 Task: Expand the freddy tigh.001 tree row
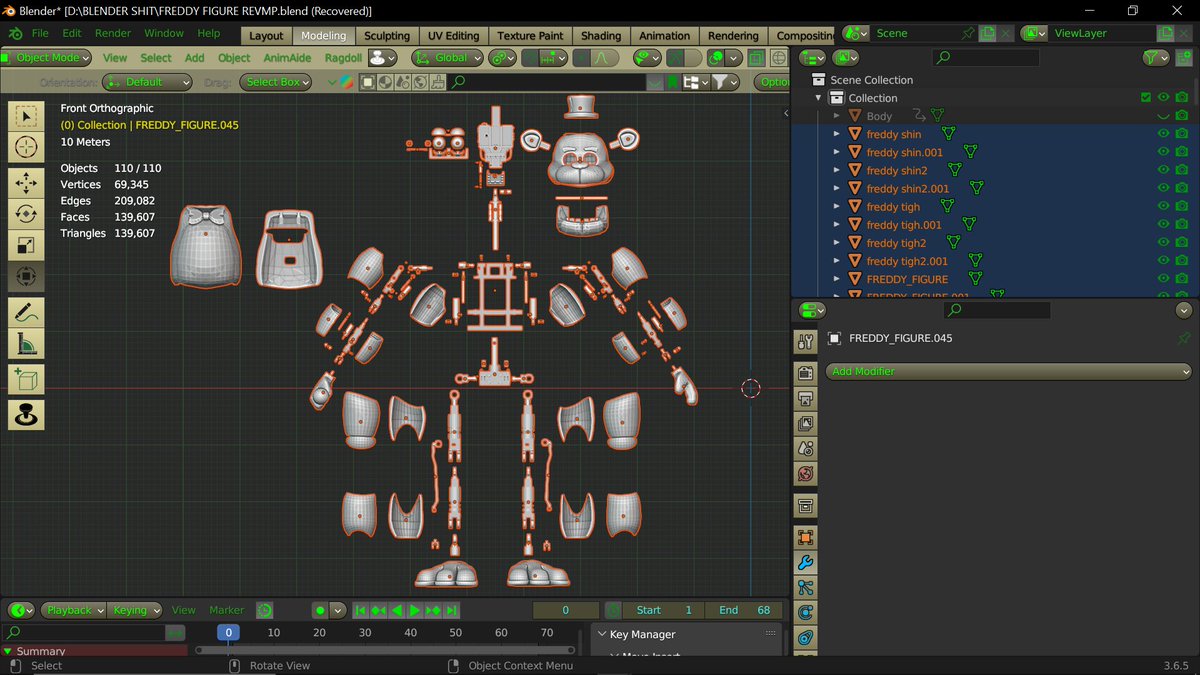click(837, 225)
